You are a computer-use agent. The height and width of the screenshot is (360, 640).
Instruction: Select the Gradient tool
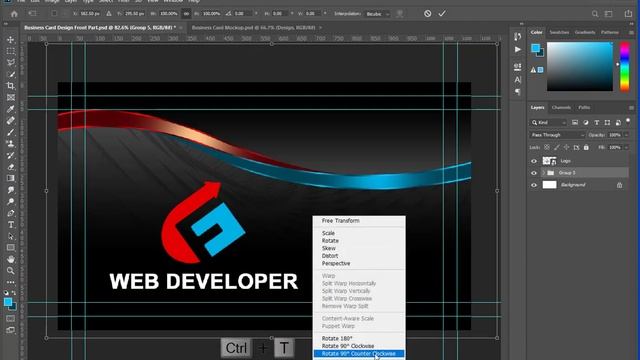point(11,178)
